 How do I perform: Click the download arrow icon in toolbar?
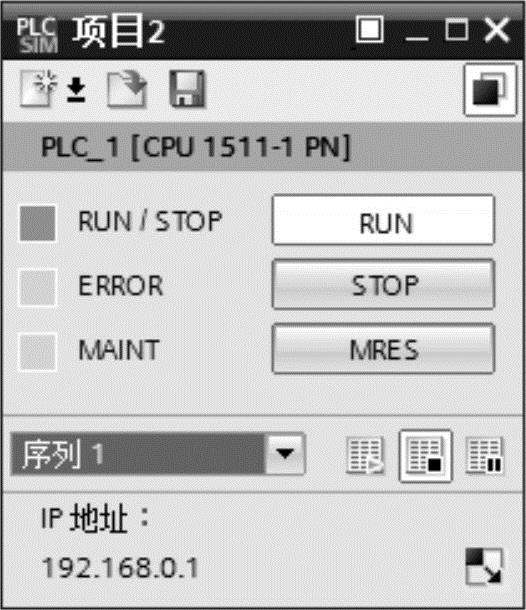click(x=76, y=90)
